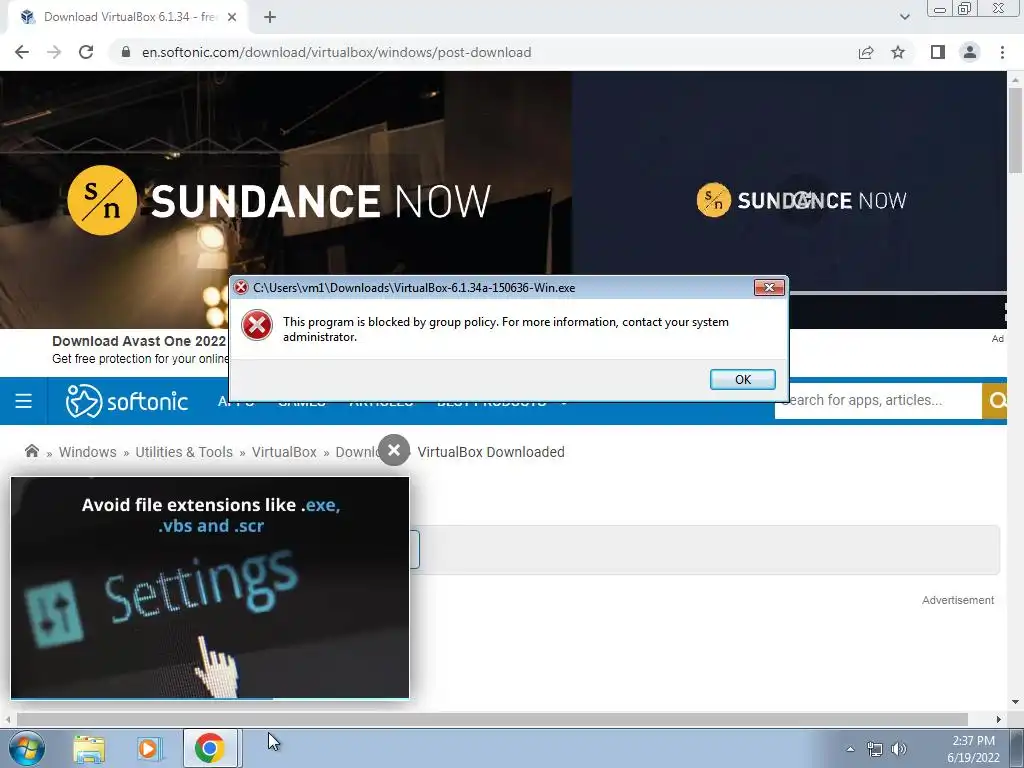The image size is (1024, 768).
Task: Open Download Avast One 2022 ad link
Action: coord(139,341)
